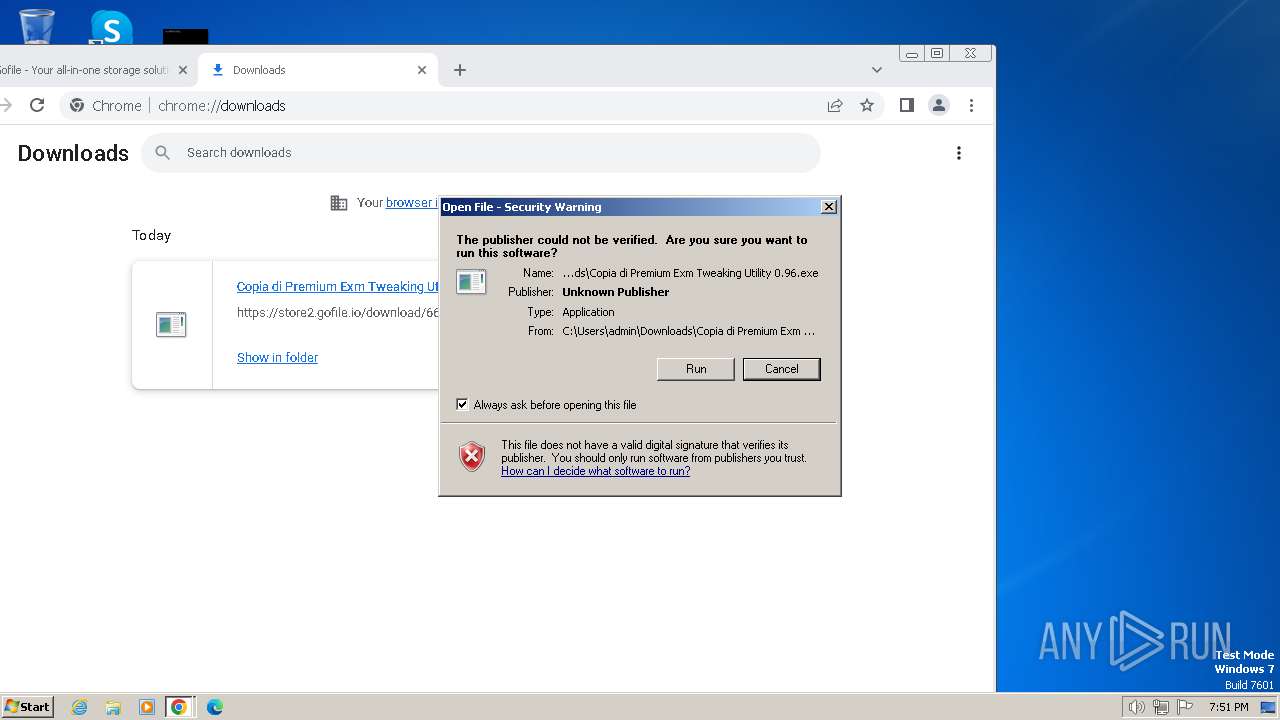The width and height of the screenshot is (1280, 720).
Task: Open Windows Media Player from the taskbar
Action: click(146, 707)
